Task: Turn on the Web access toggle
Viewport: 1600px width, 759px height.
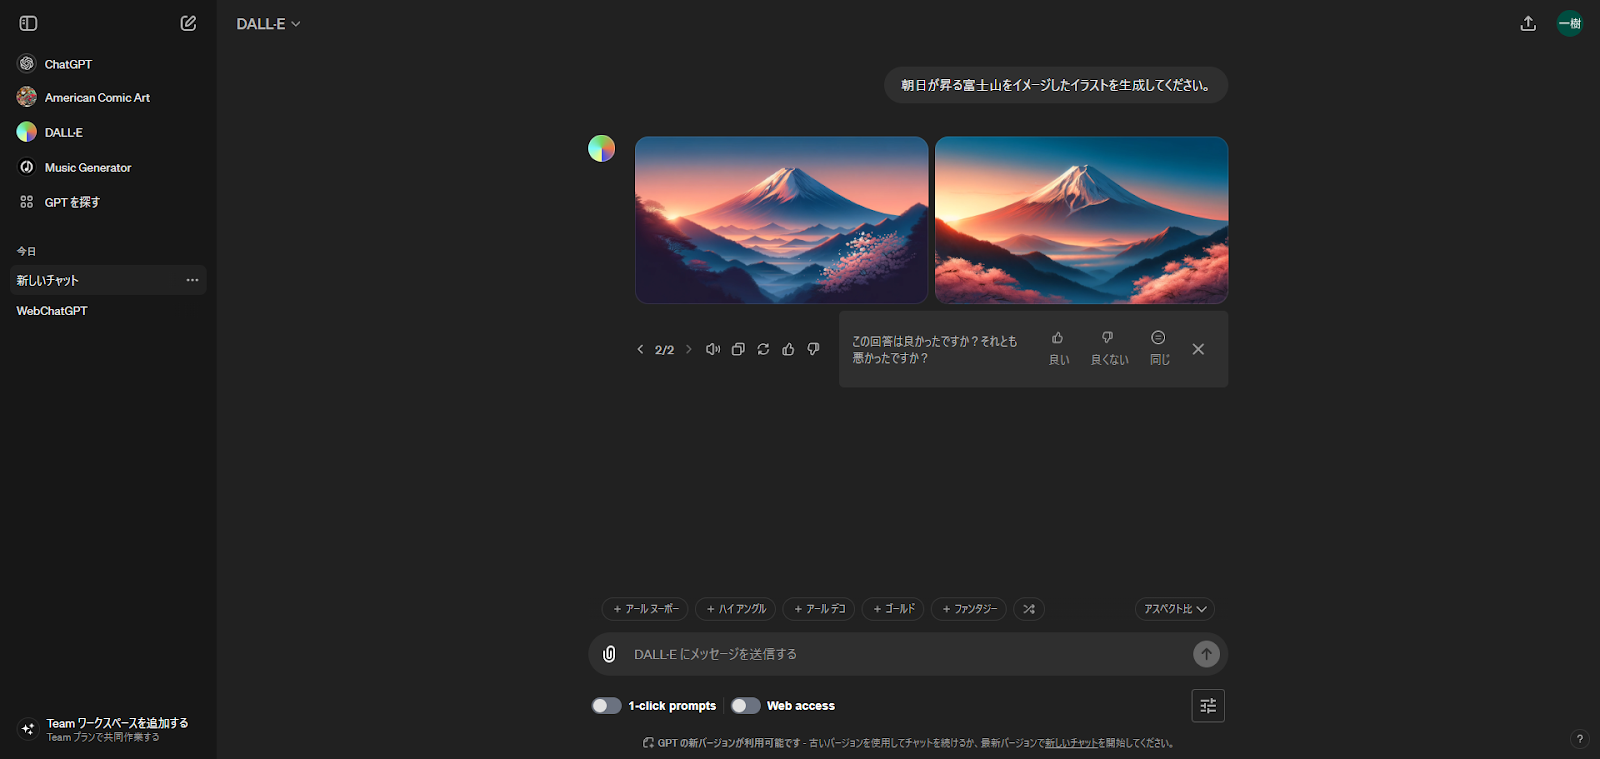Action: pyautogui.click(x=745, y=706)
